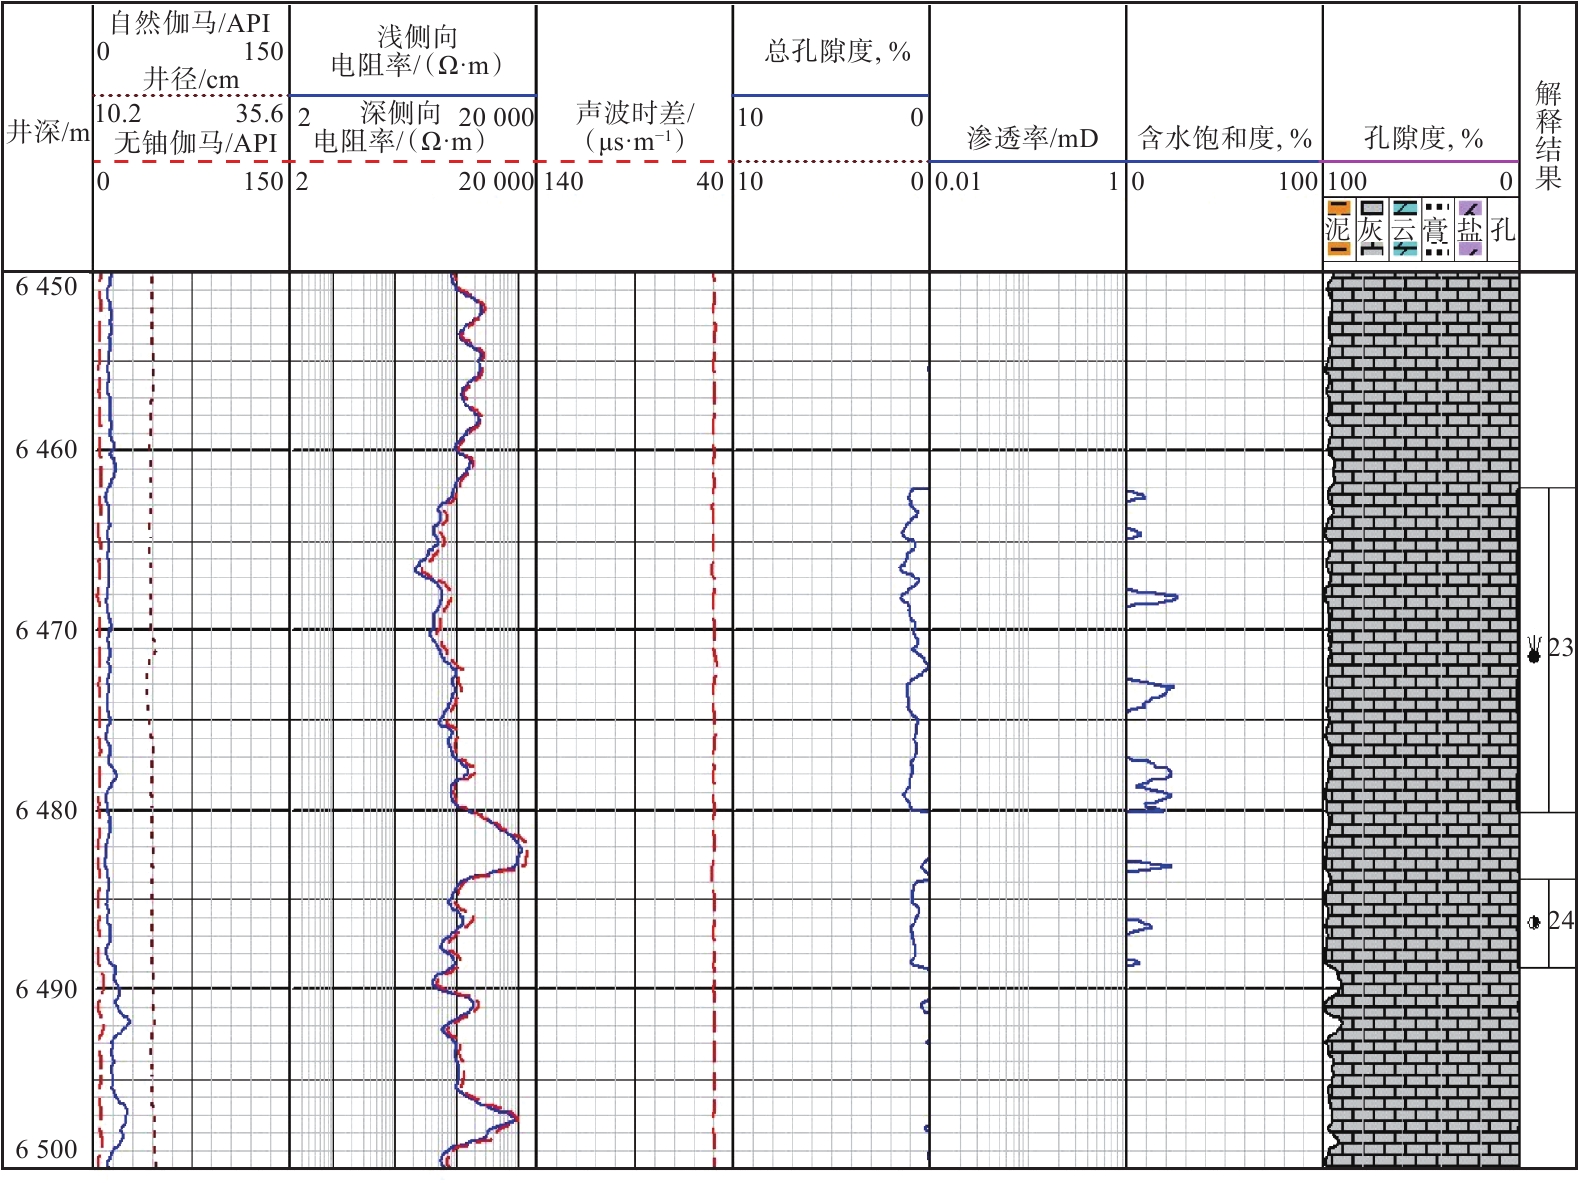Click the 含水饱和度 column header
Viewport: 1578px width, 1183px height.
pos(1224,138)
